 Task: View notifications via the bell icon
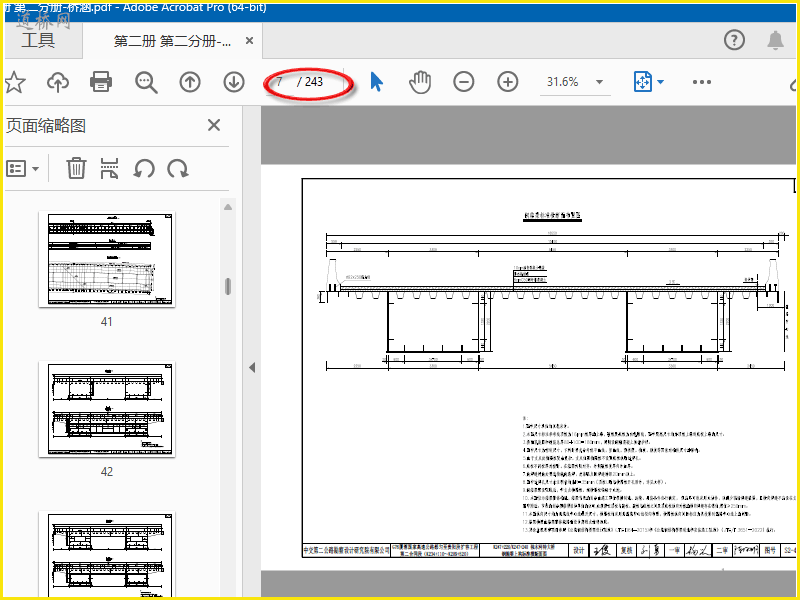coord(776,40)
